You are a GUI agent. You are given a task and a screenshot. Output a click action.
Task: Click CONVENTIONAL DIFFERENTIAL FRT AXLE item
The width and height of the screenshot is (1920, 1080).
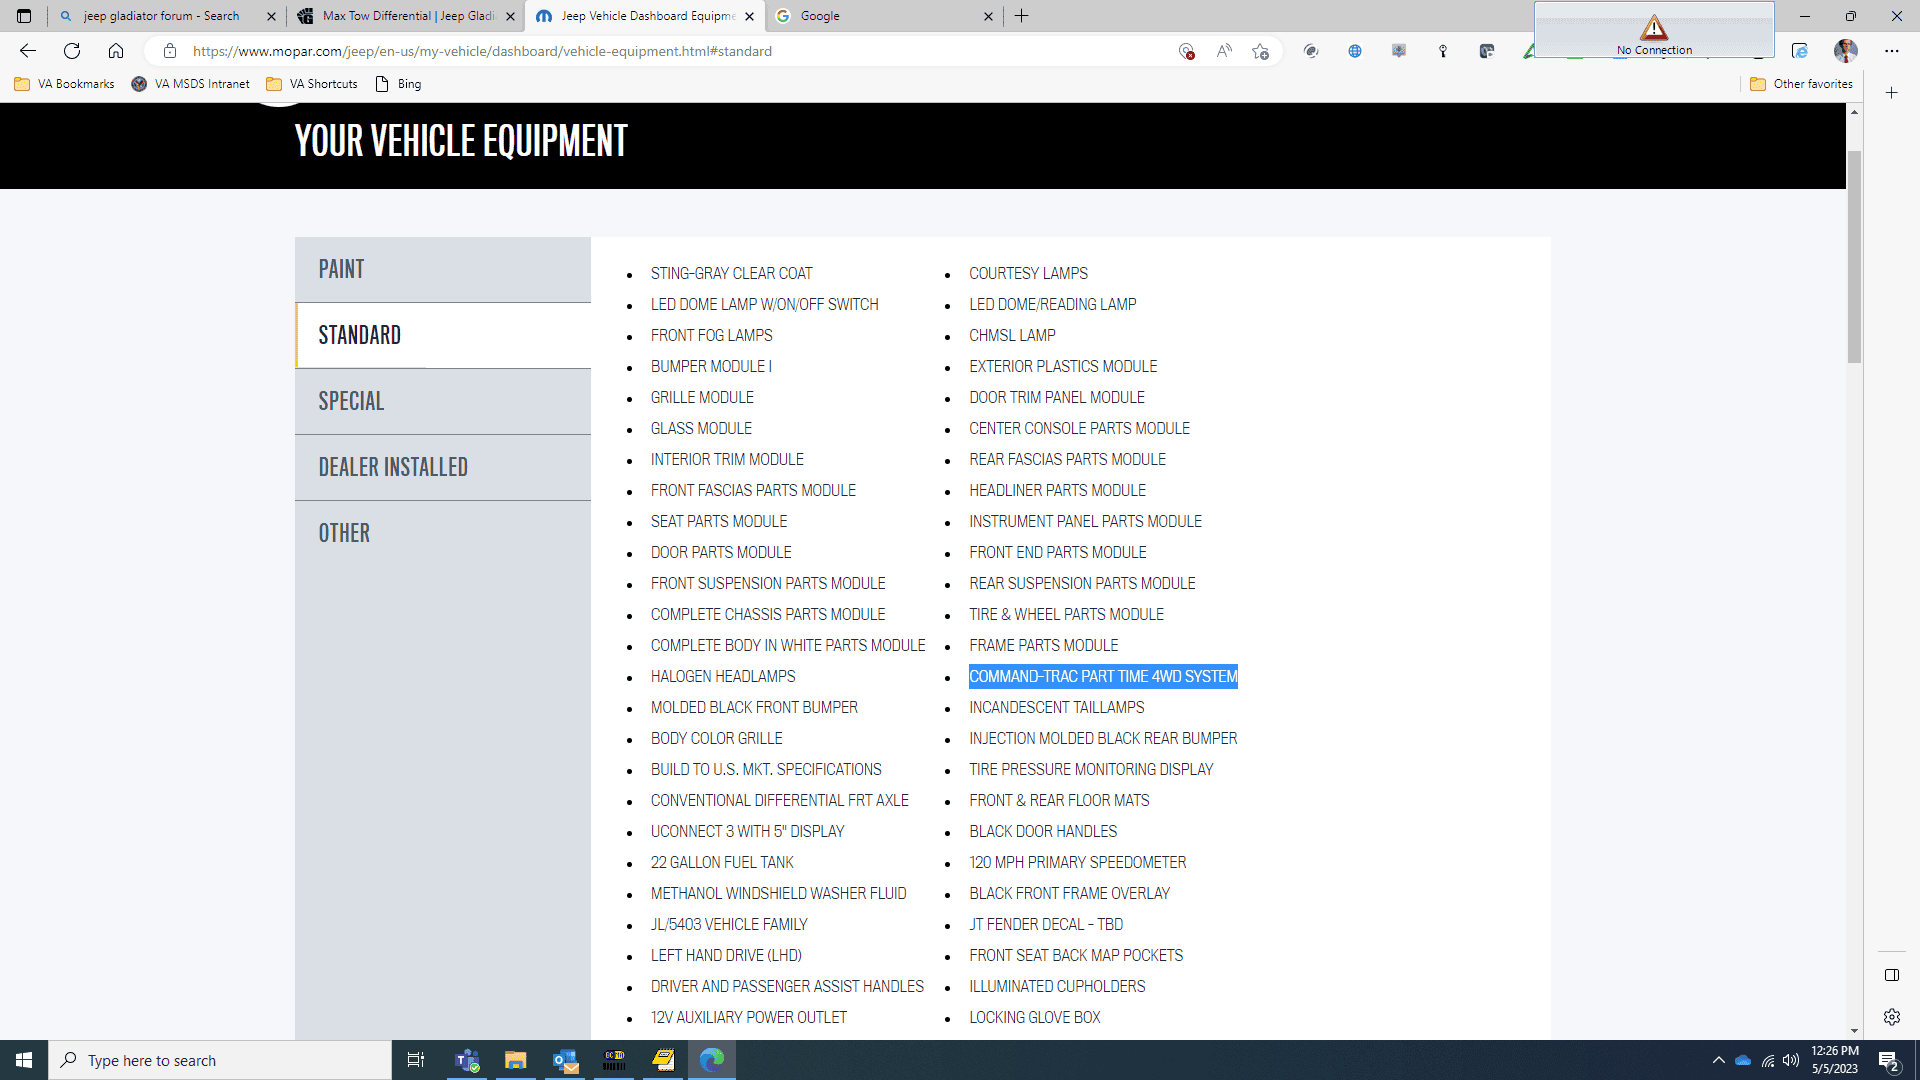point(780,801)
